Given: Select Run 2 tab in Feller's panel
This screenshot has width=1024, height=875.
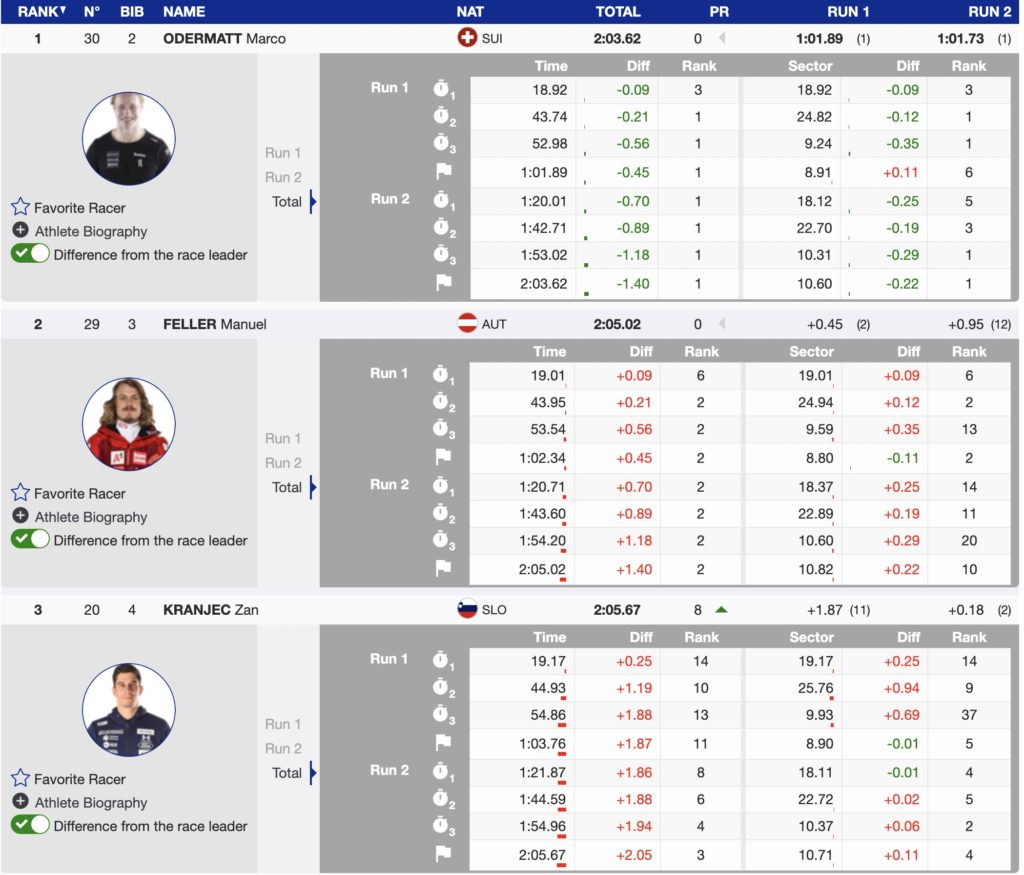Looking at the screenshot, I should pos(283,463).
